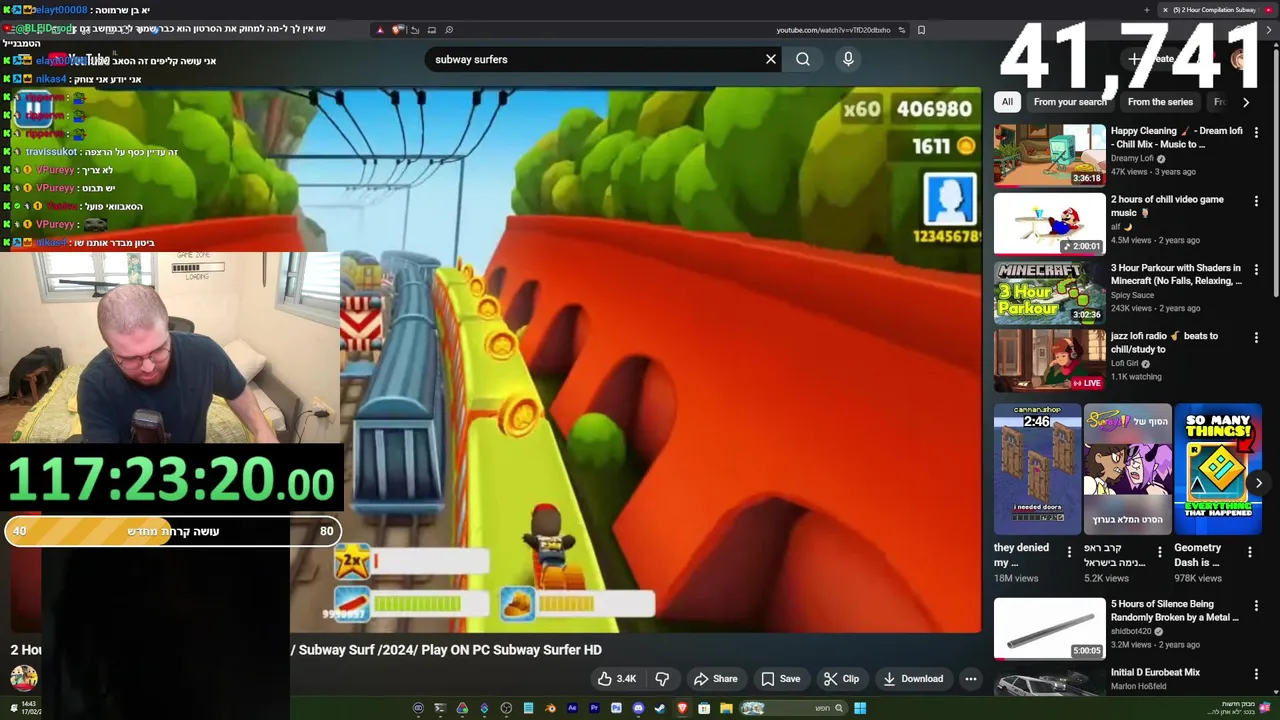Viewport: 1280px width, 720px height.
Task: Like the video (3.4K)
Action: click(x=616, y=679)
